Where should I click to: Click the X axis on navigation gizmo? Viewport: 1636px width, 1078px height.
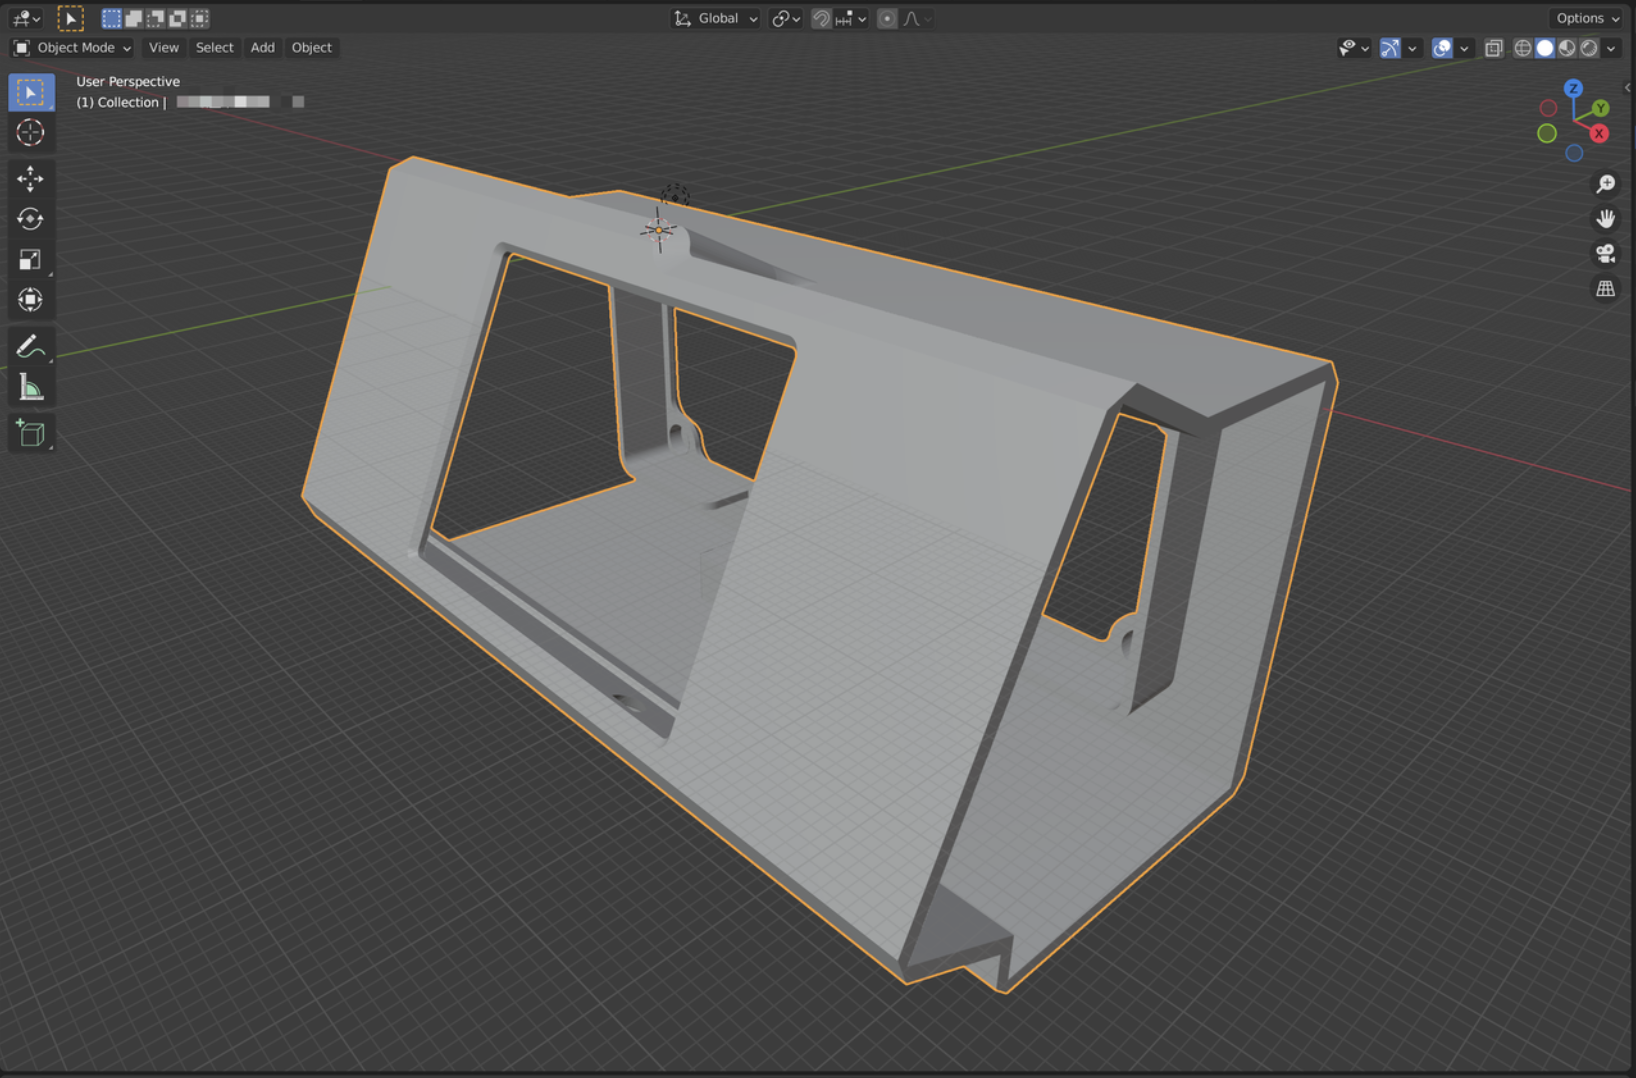pos(1599,134)
